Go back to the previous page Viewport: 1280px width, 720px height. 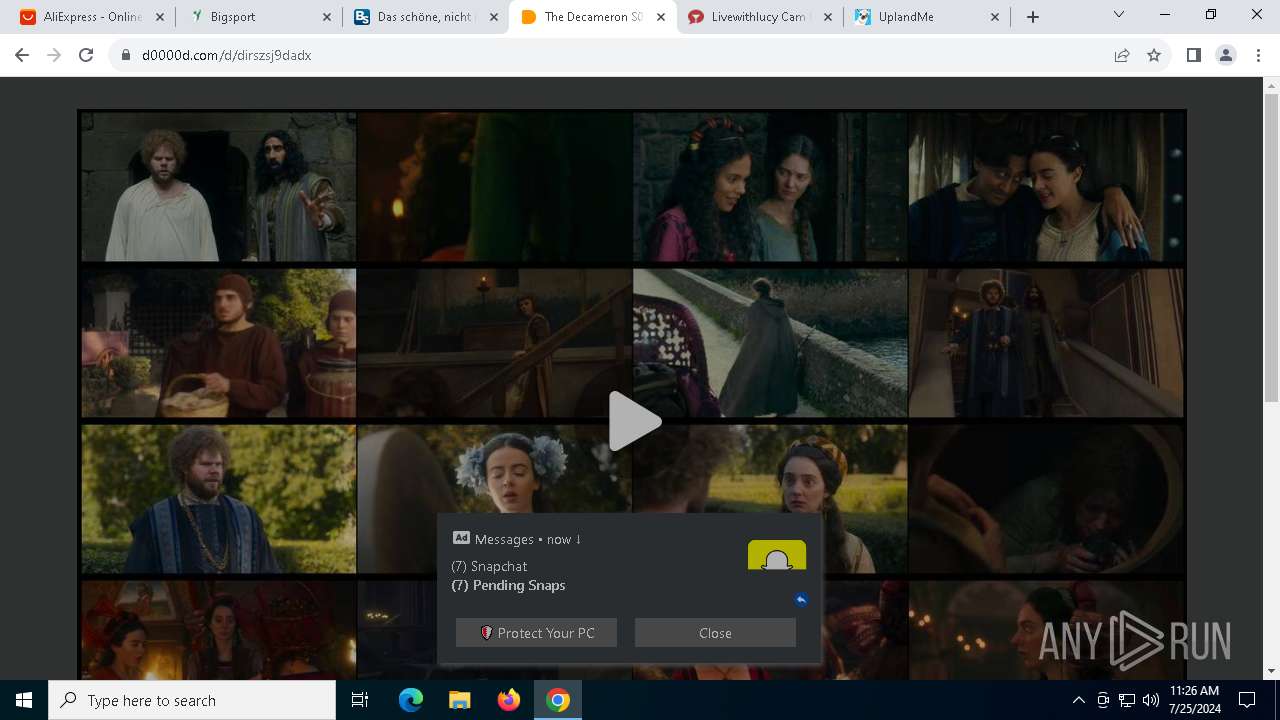(22, 56)
